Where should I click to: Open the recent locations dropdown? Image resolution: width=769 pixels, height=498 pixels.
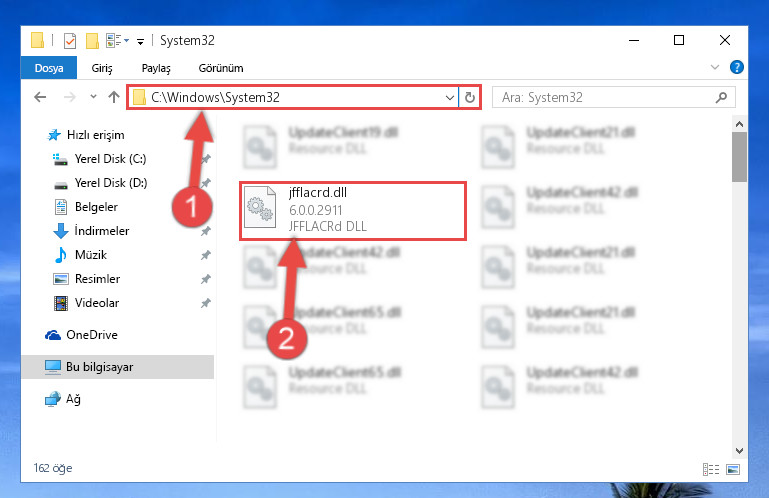pos(93,97)
